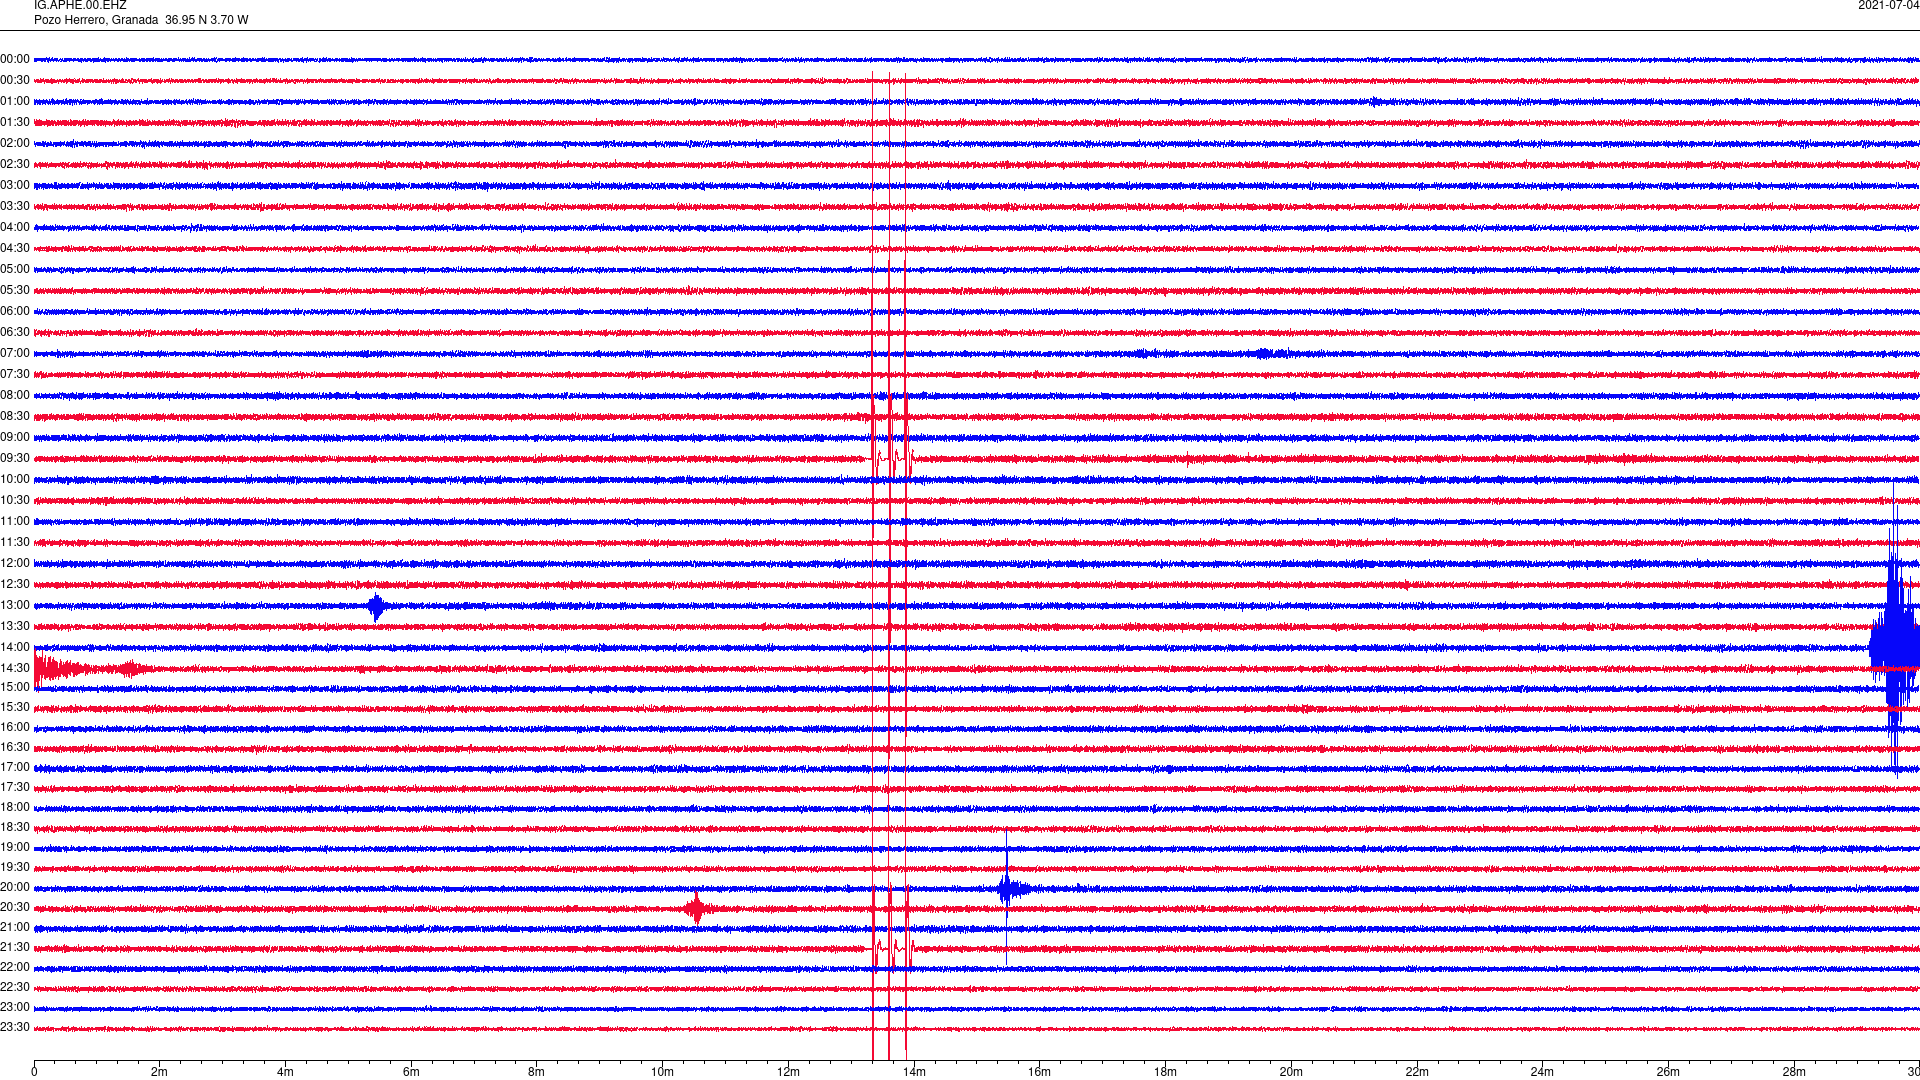Click the 2m tick on the minute axis
This screenshot has height=1080, width=1920.
coord(160,1072)
